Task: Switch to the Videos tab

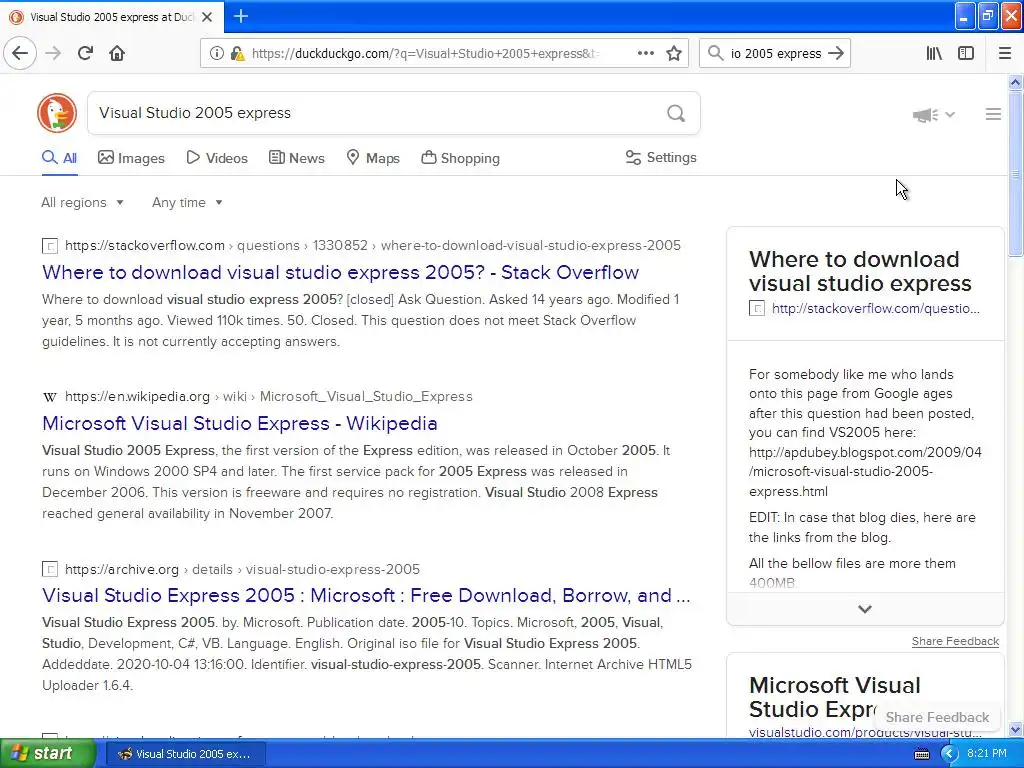Action: click(x=217, y=158)
